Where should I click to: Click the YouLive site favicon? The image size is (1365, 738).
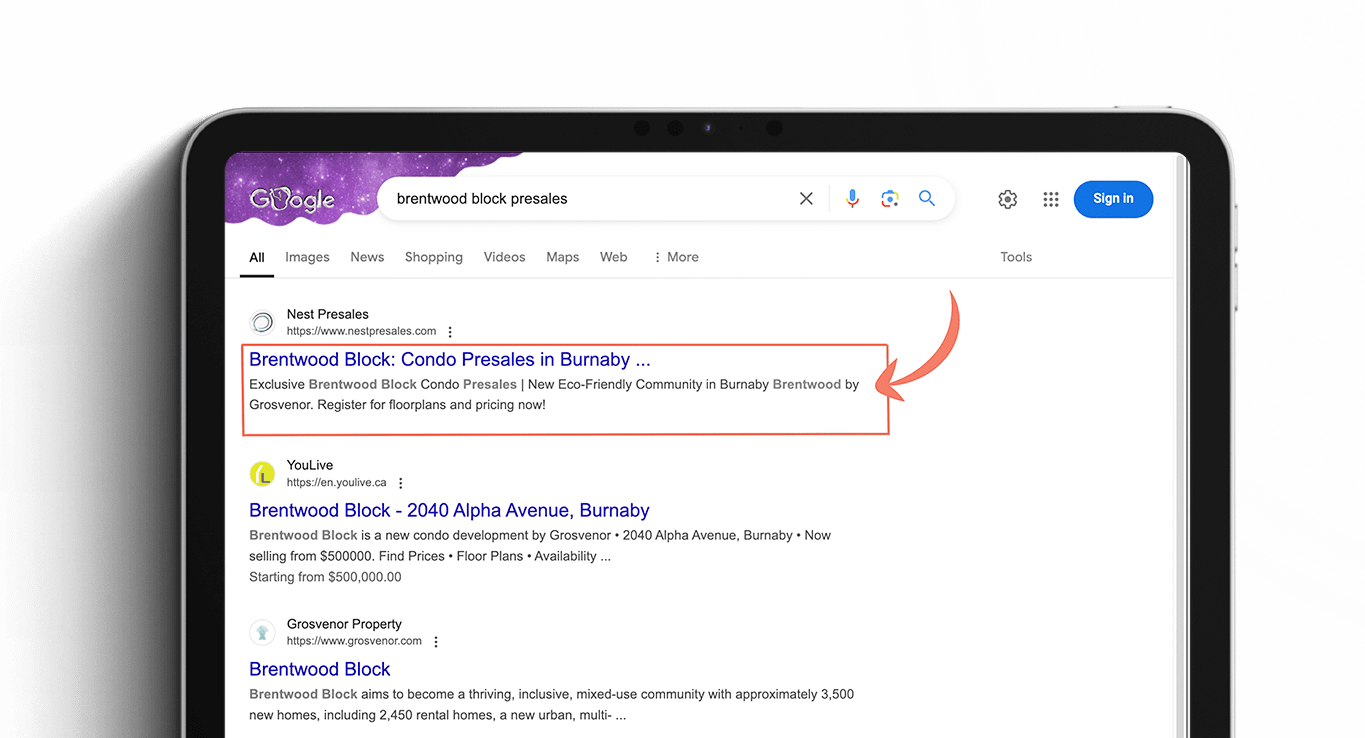262,473
